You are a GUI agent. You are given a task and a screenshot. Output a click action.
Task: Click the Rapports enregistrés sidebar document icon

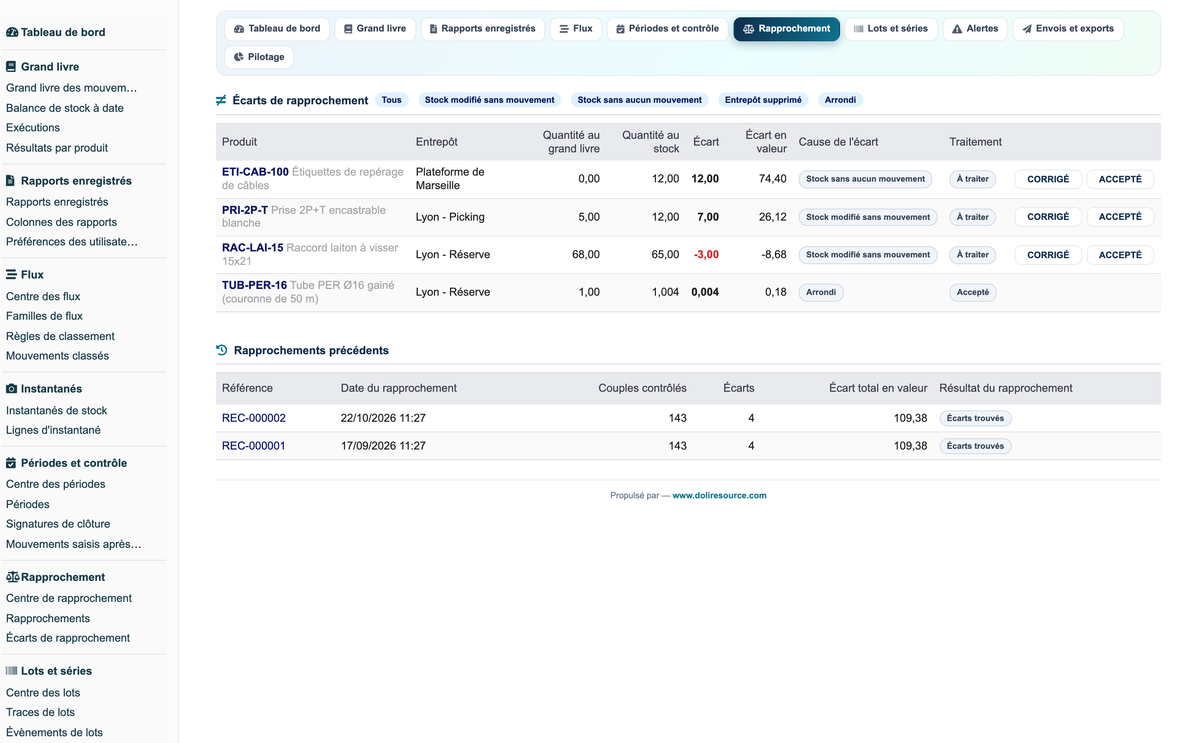[x=11, y=181]
